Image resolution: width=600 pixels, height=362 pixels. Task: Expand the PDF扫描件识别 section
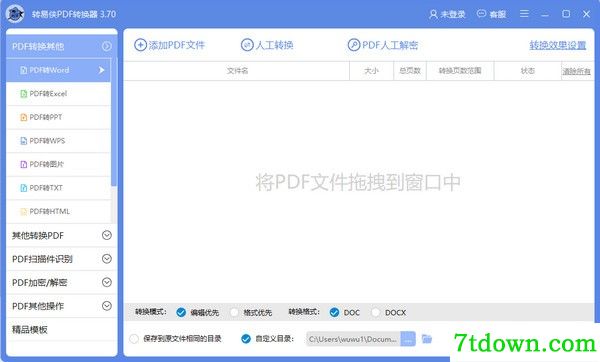pyautogui.click(x=107, y=259)
